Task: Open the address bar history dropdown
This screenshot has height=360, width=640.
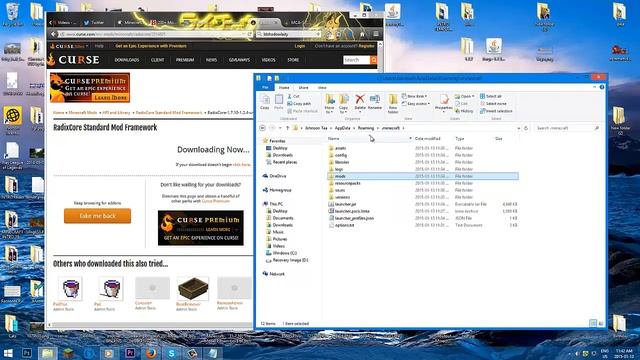Action: click(518, 128)
